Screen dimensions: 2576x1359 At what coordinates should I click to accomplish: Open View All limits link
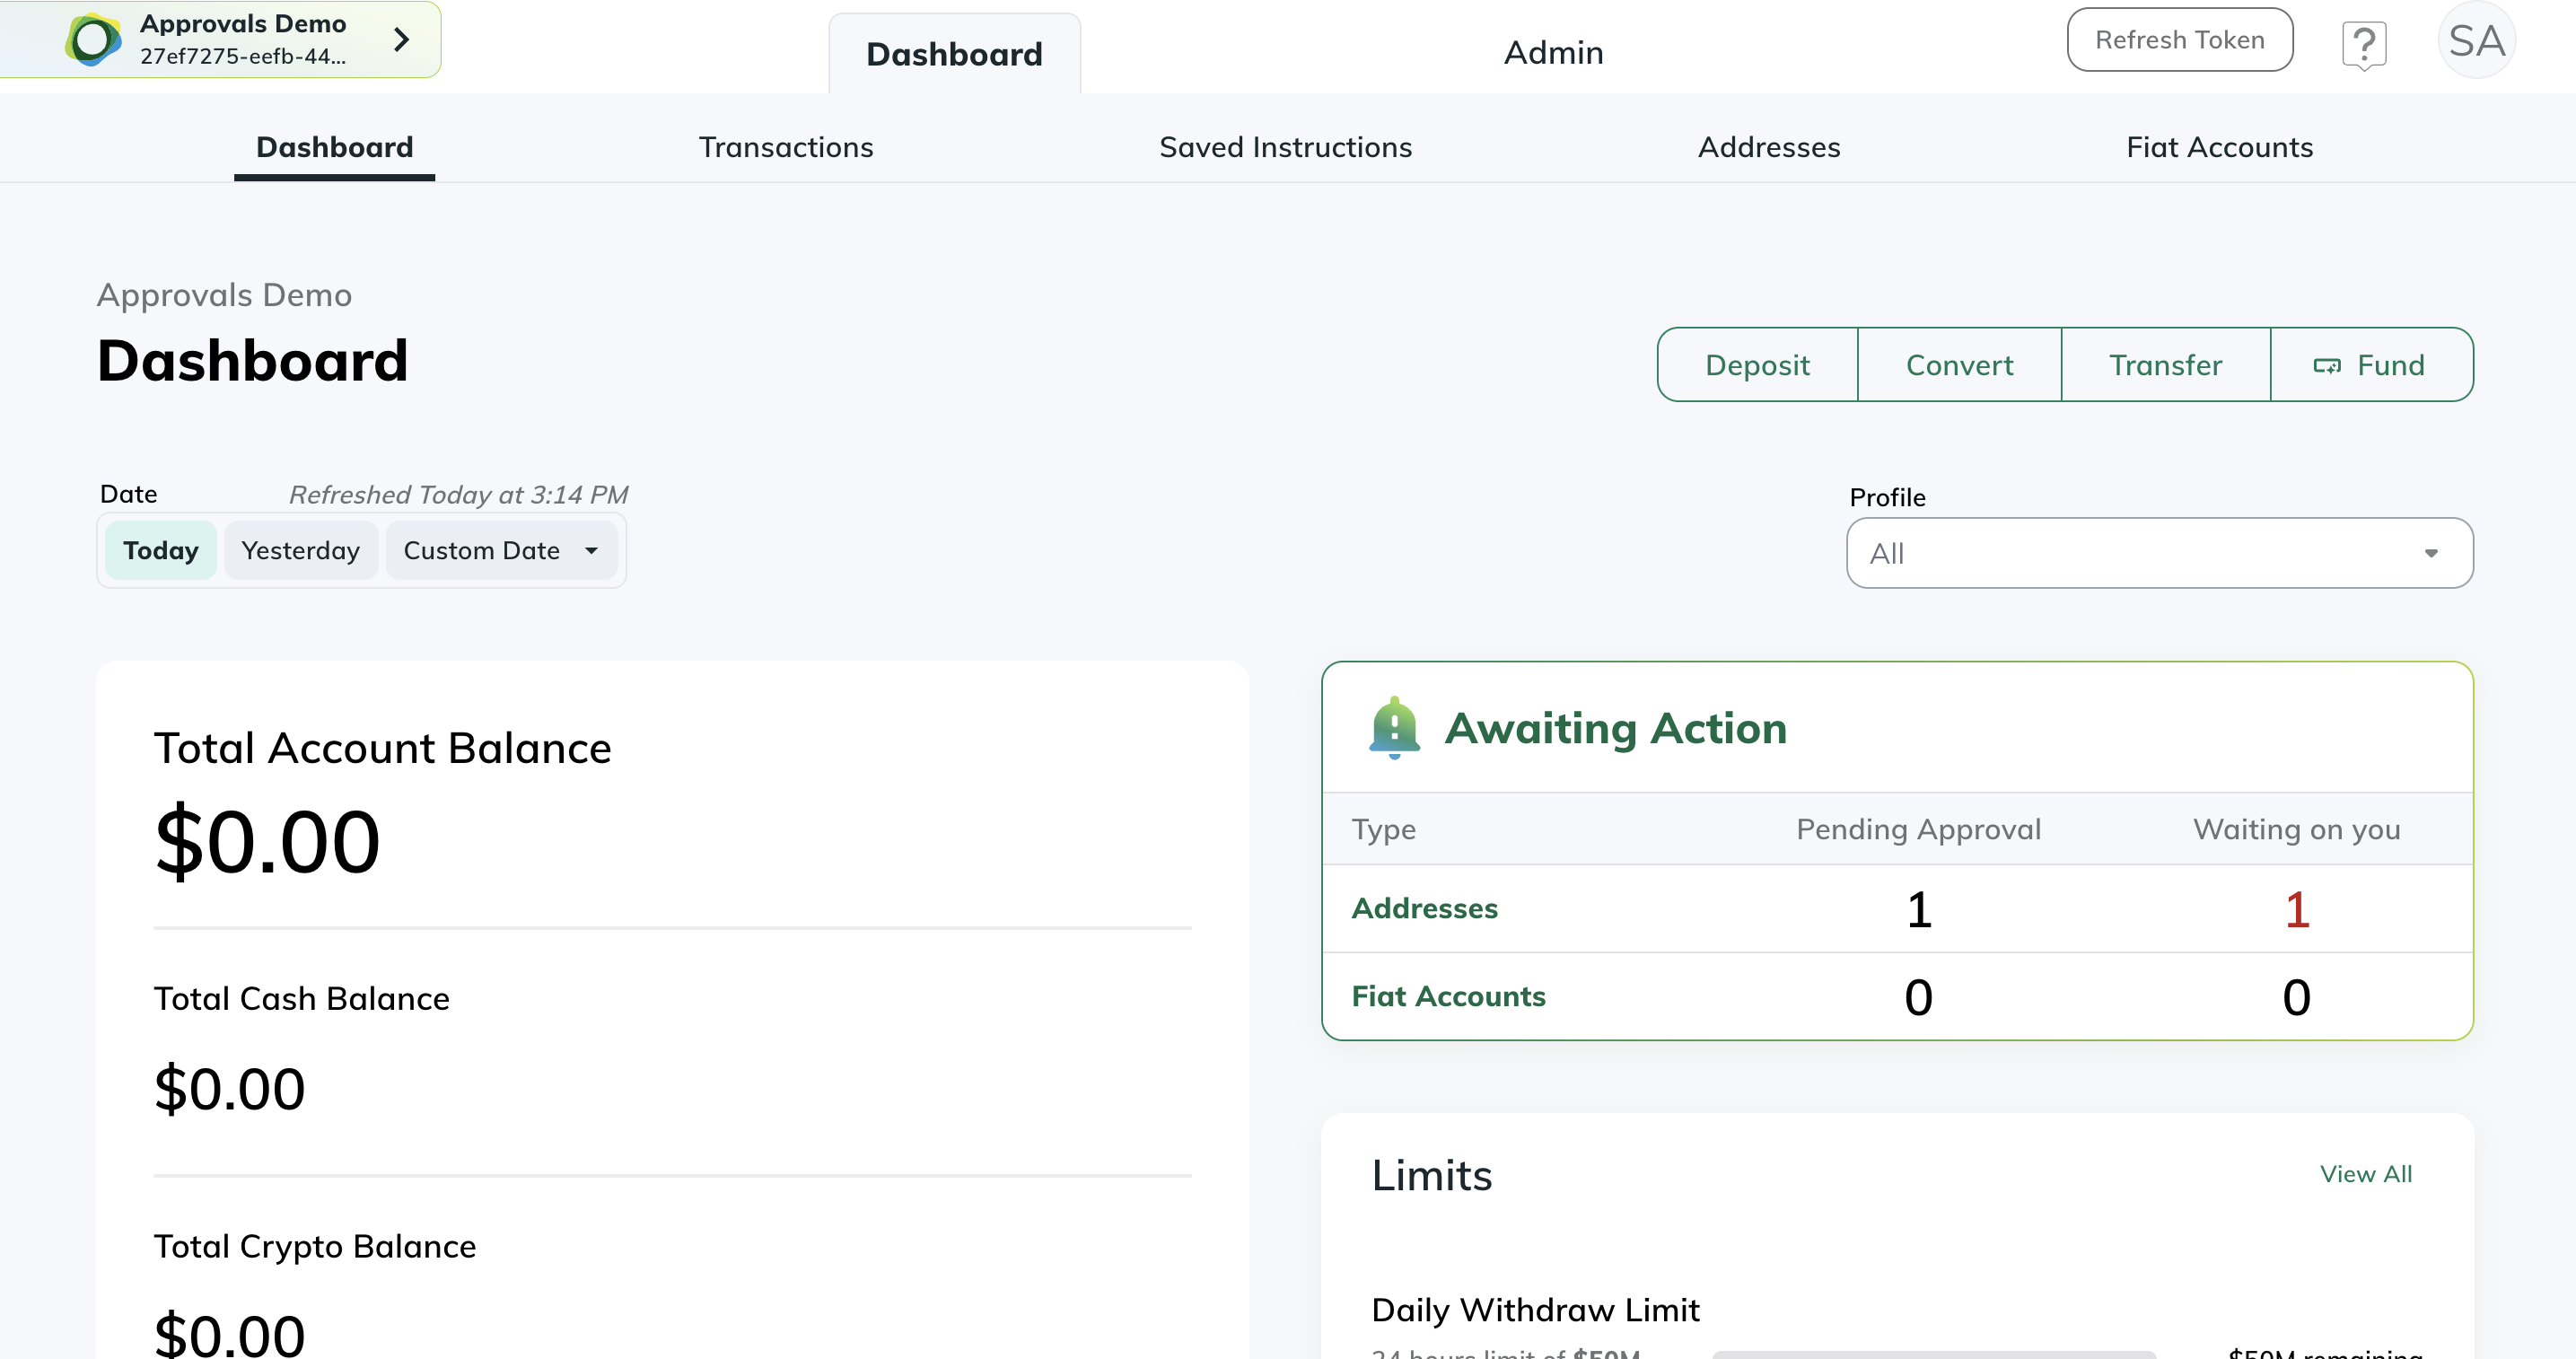(x=2365, y=1174)
